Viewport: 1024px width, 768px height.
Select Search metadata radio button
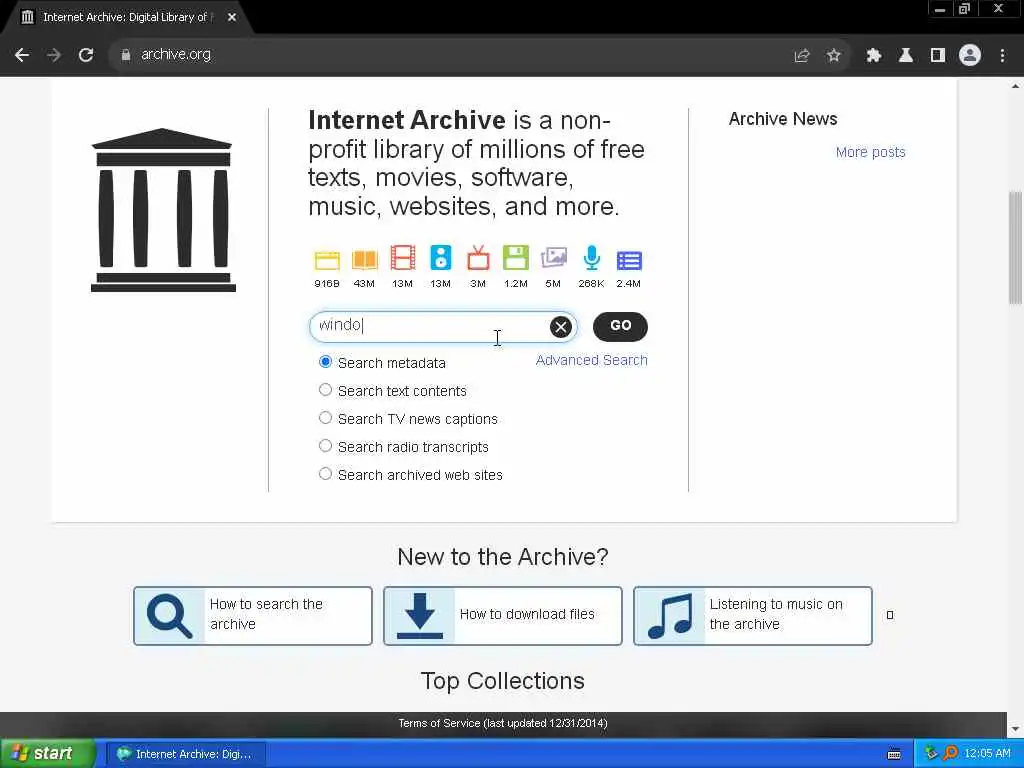pos(325,362)
